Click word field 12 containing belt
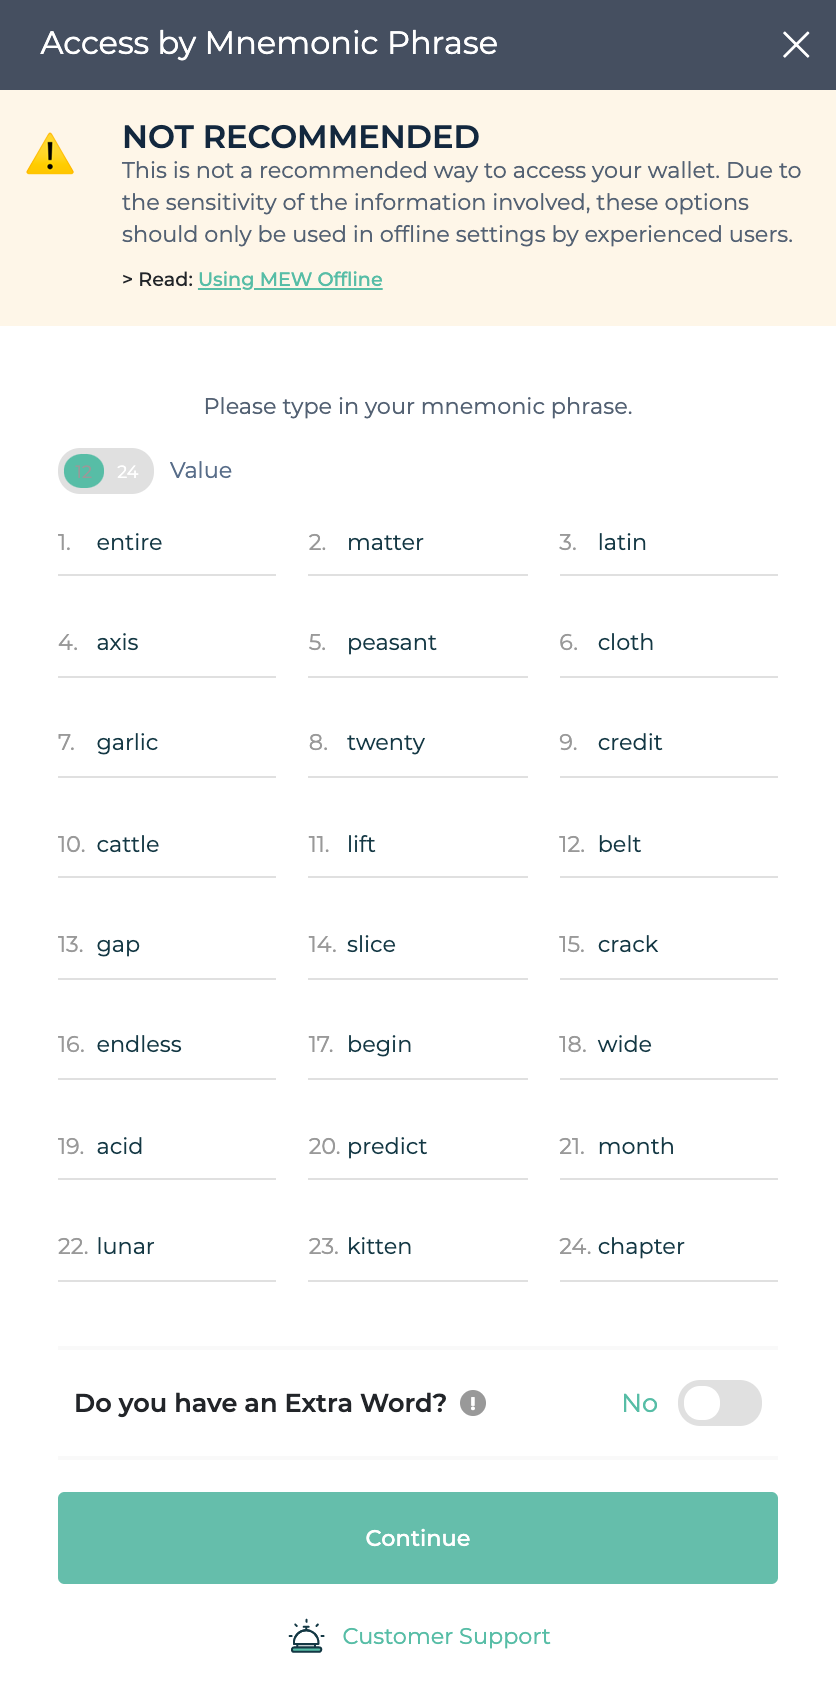Viewport: 836px width, 1686px height. [x=669, y=845]
